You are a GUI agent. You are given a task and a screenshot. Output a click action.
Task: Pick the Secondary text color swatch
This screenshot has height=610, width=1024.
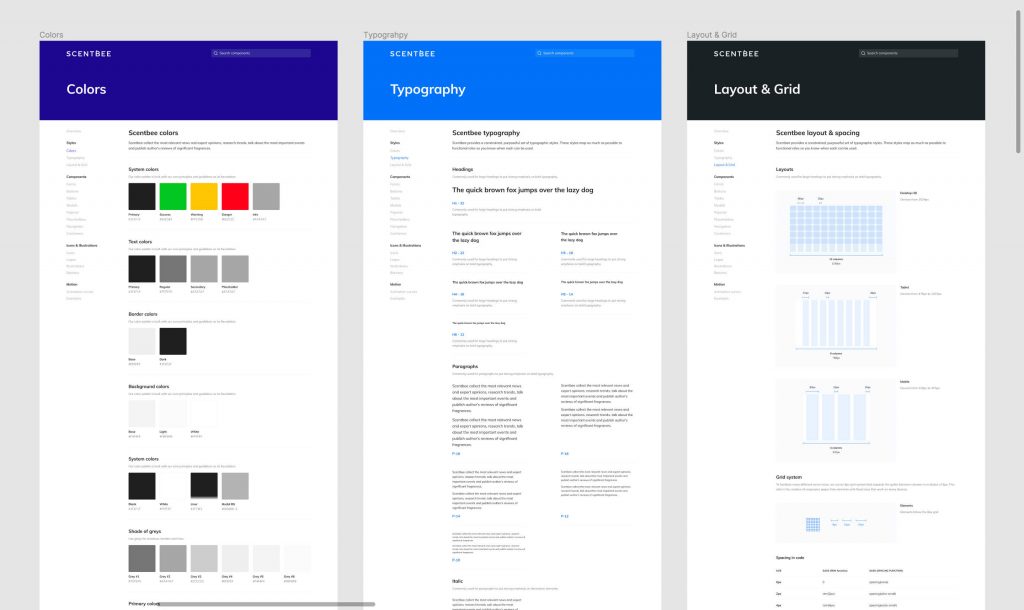(x=204, y=269)
